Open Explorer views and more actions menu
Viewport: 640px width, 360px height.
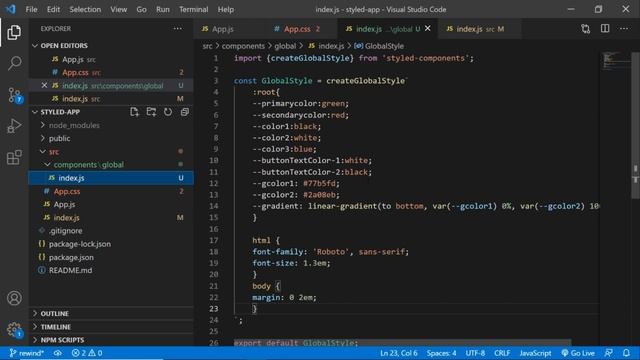178,29
